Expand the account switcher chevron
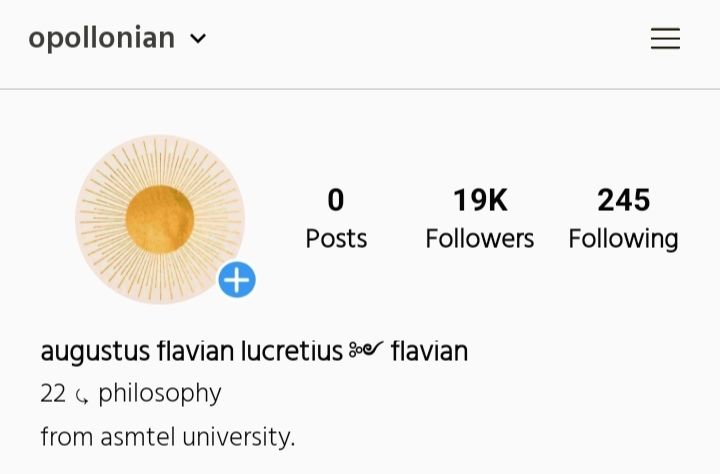This screenshot has height=474, width=720. point(198,39)
